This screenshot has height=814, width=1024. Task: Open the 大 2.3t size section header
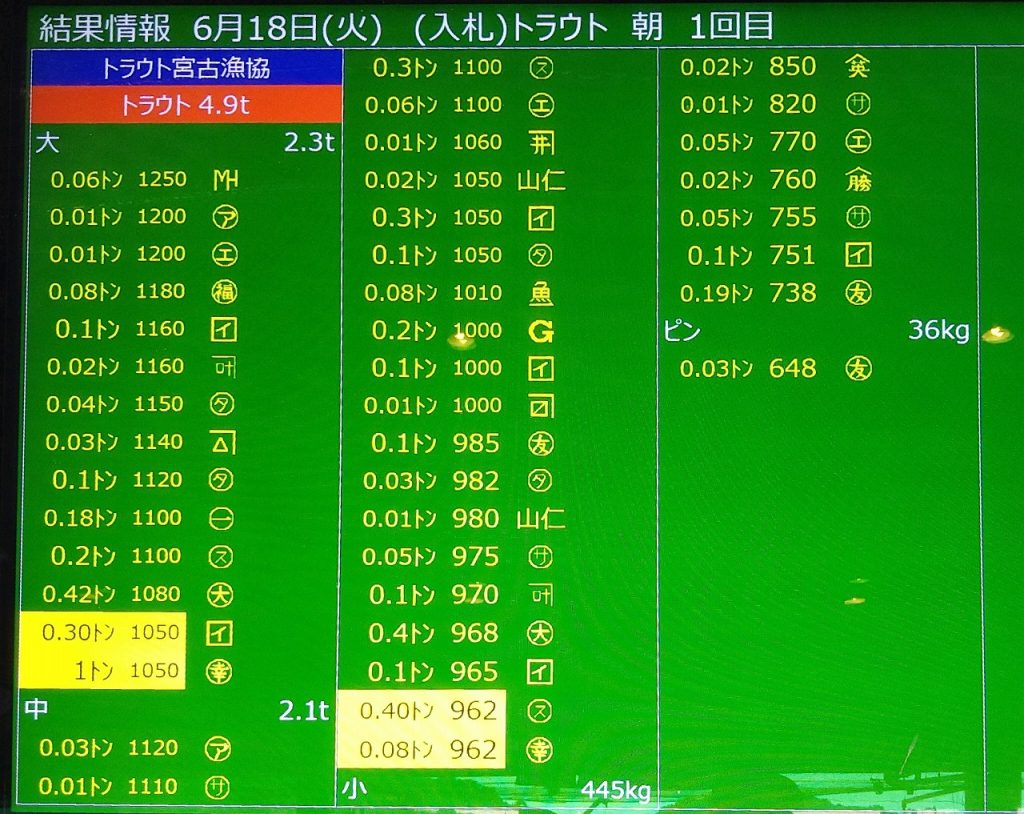point(185,142)
